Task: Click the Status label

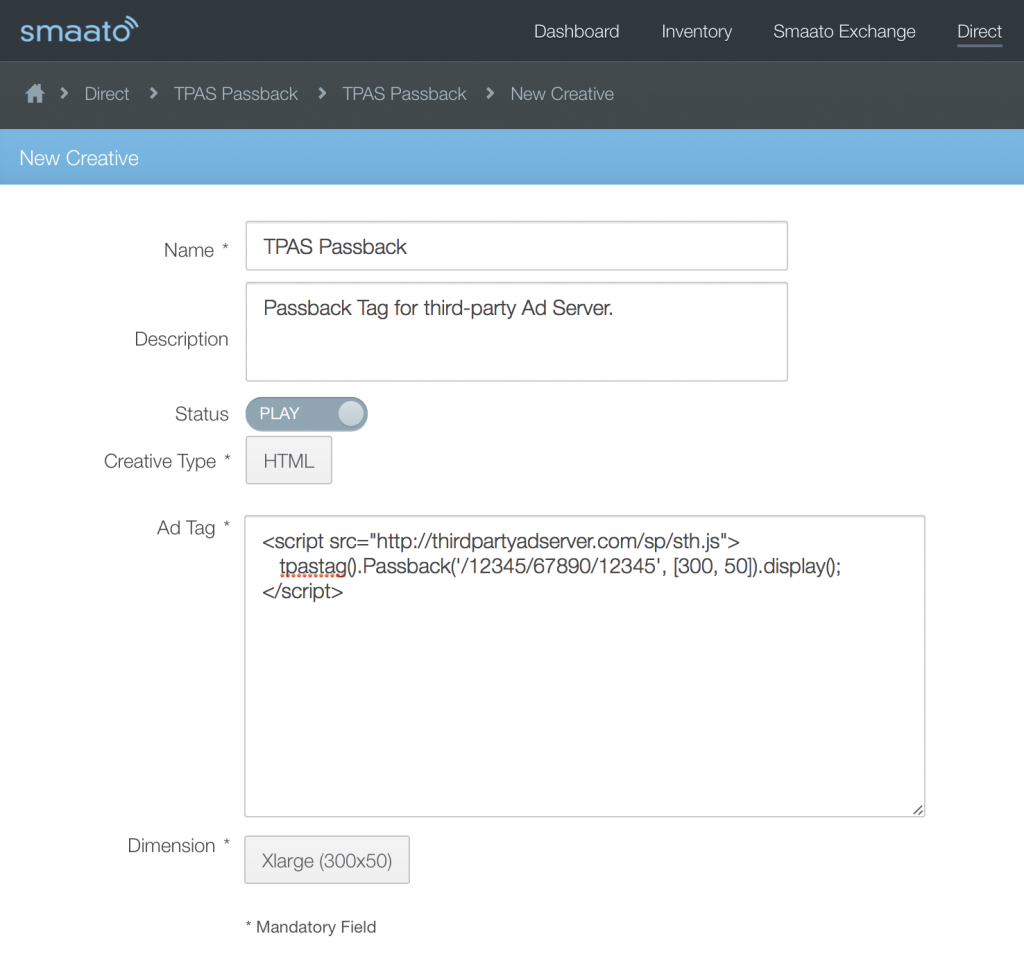Action: coord(202,414)
